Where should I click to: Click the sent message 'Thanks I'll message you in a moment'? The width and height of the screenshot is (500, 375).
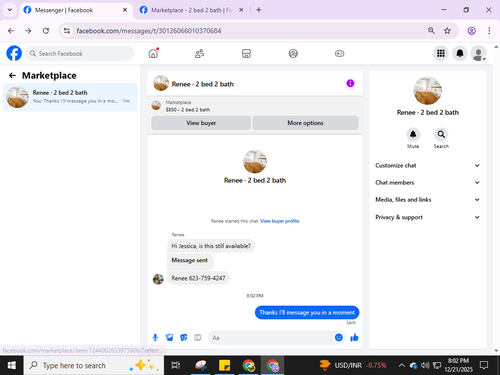click(307, 312)
